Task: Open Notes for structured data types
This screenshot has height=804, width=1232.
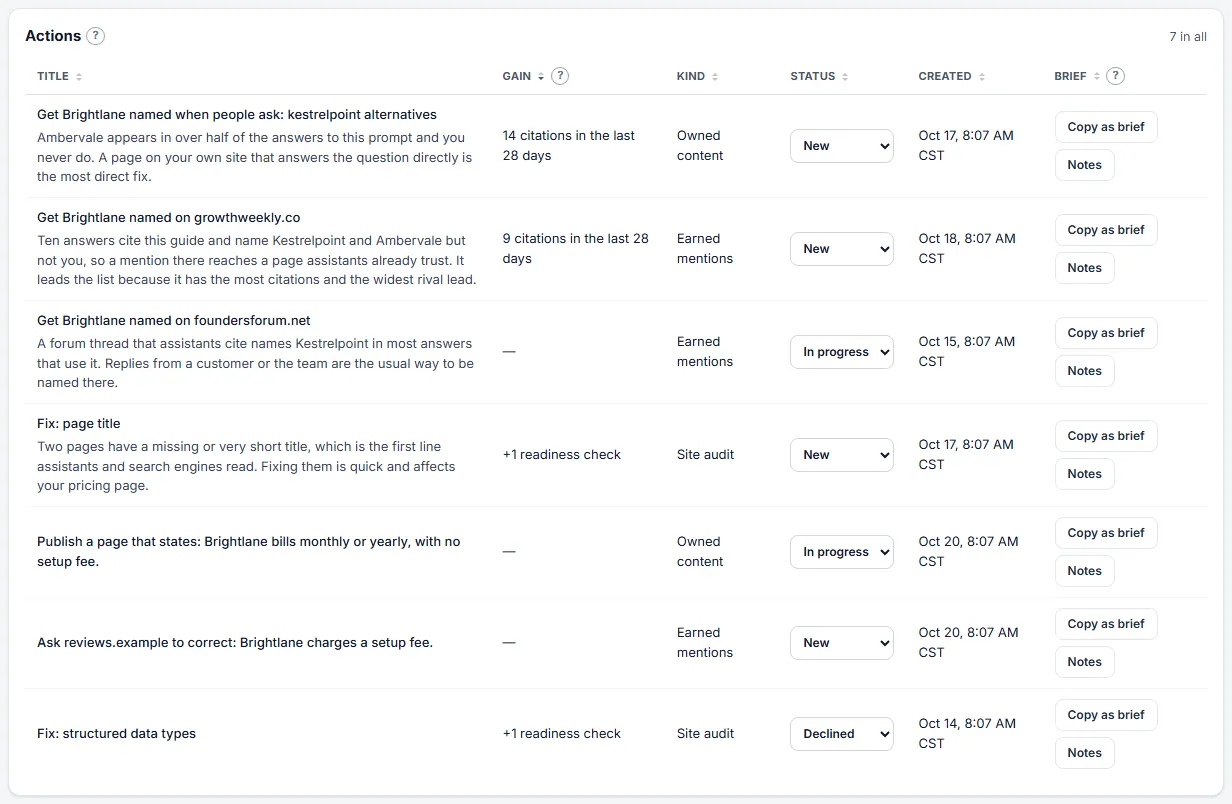Action: click(1084, 753)
